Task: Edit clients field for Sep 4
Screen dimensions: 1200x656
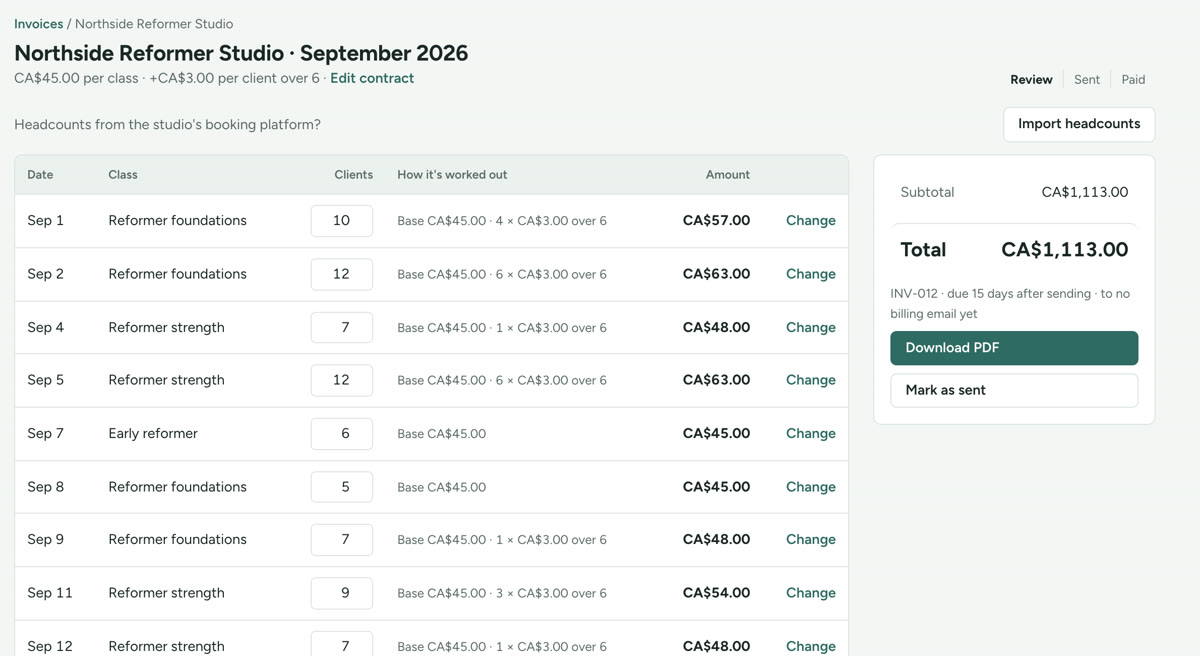Action: pyautogui.click(x=341, y=327)
